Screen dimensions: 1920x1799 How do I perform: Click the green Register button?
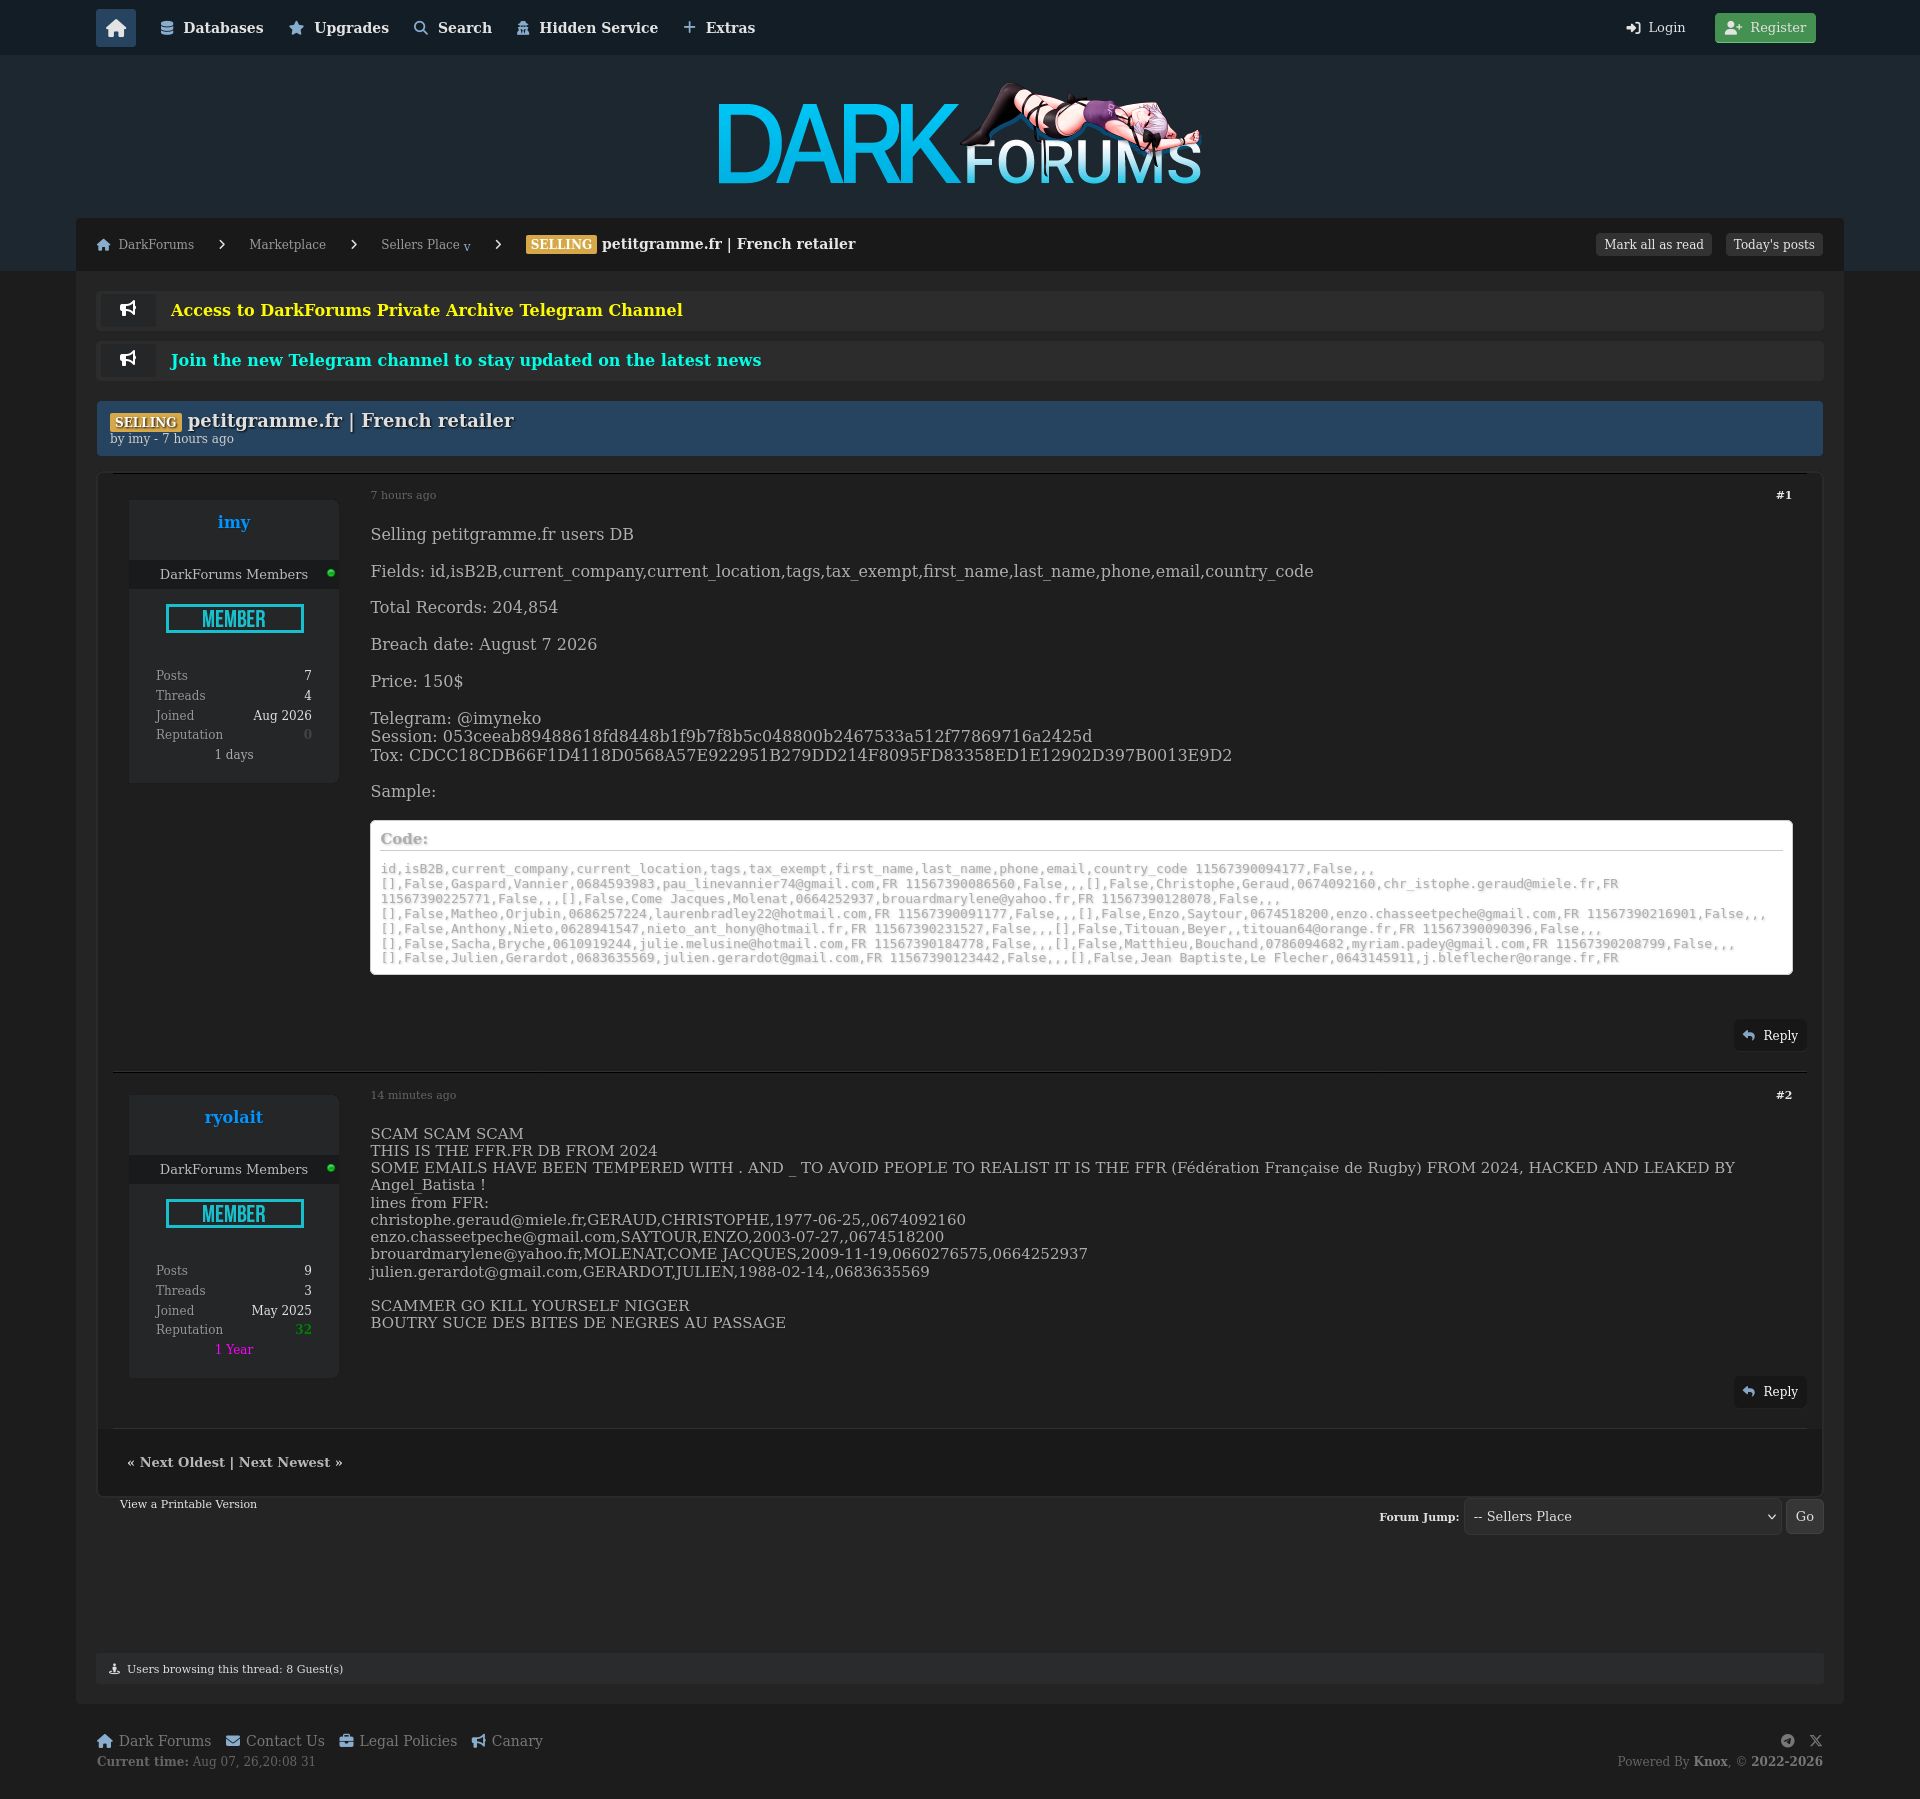coord(1765,28)
